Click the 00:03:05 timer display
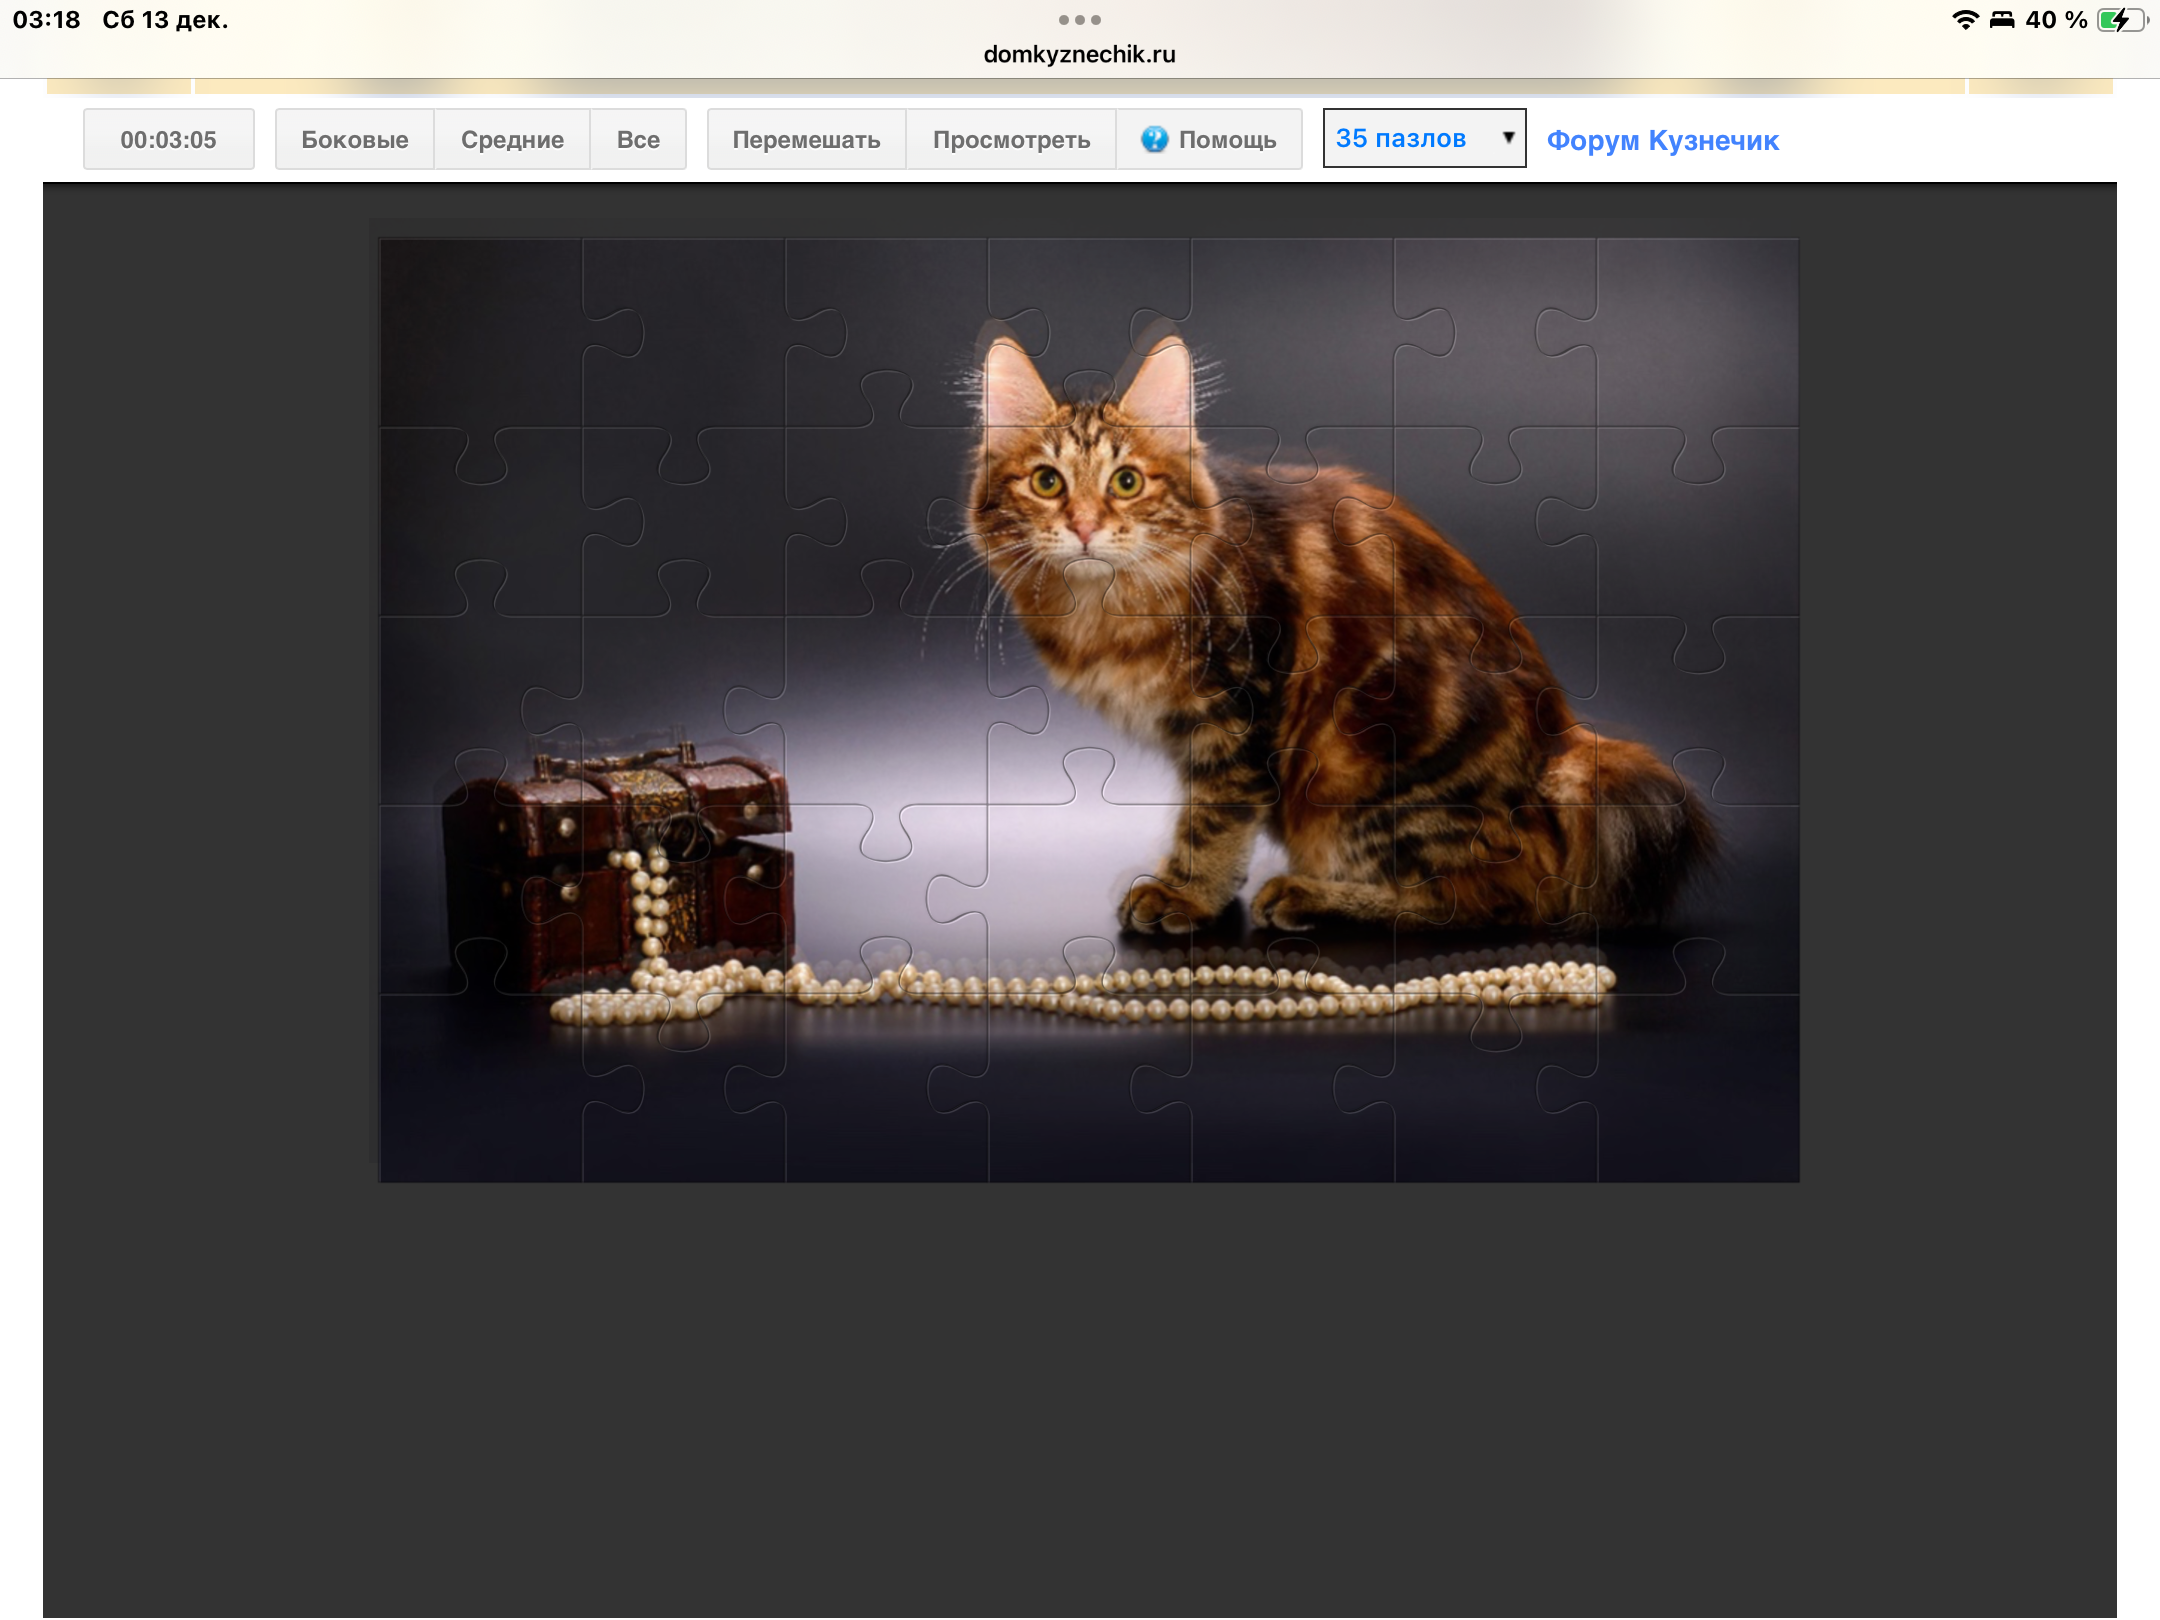Image resolution: width=2160 pixels, height=1620 pixels. [168, 139]
